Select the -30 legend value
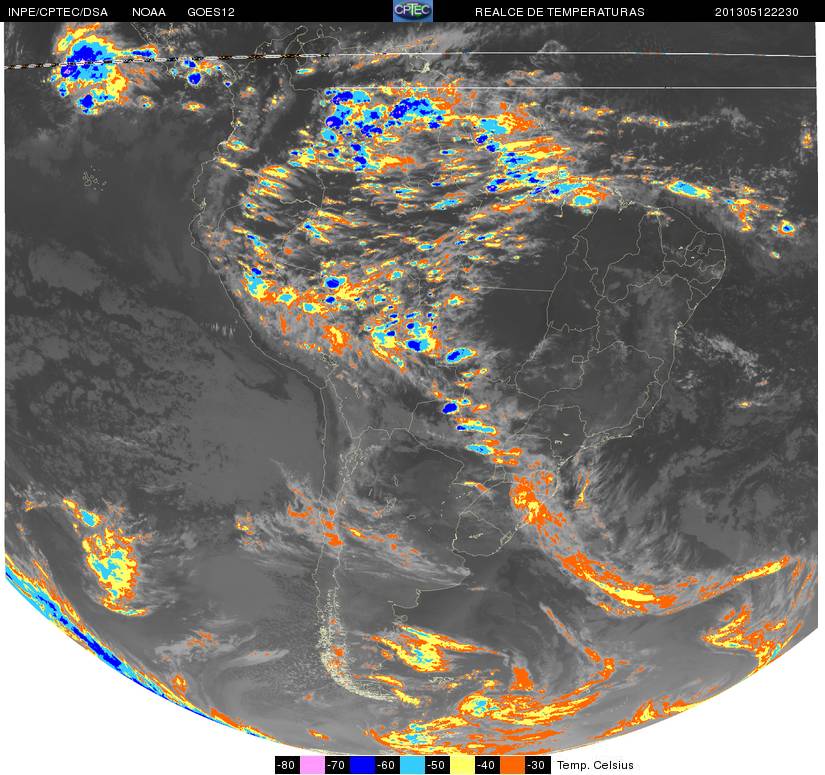This screenshot has height=775, width=825. pos(538,765)
